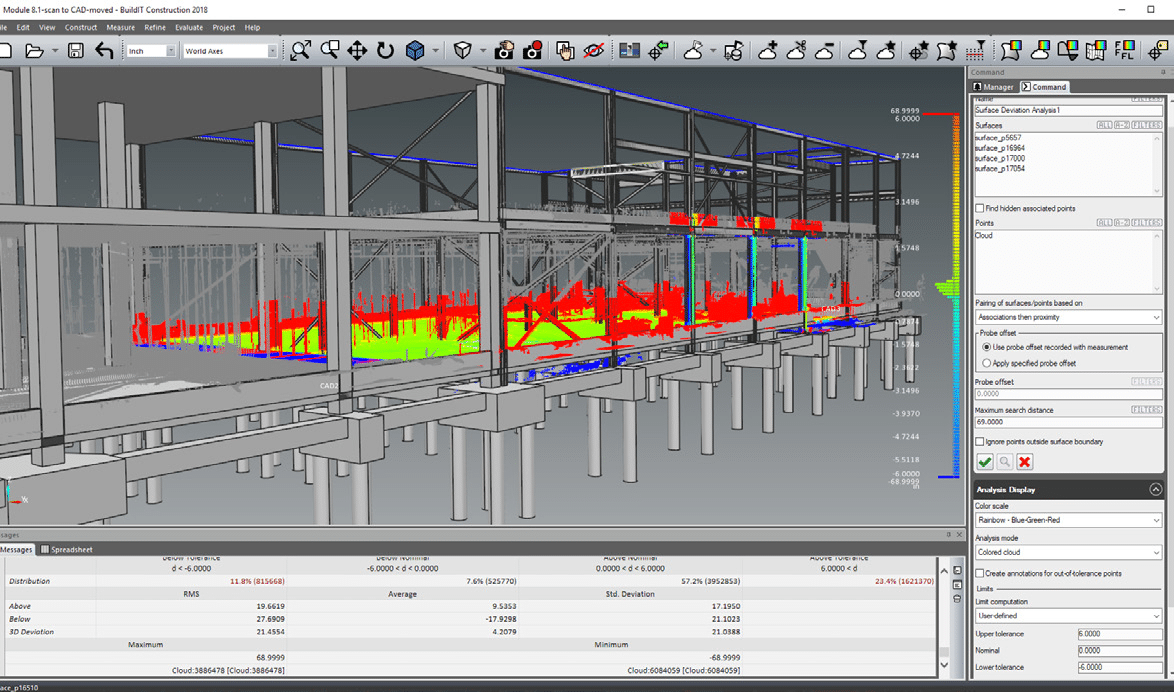Hide objects using the crossed-eye icon

593,48
